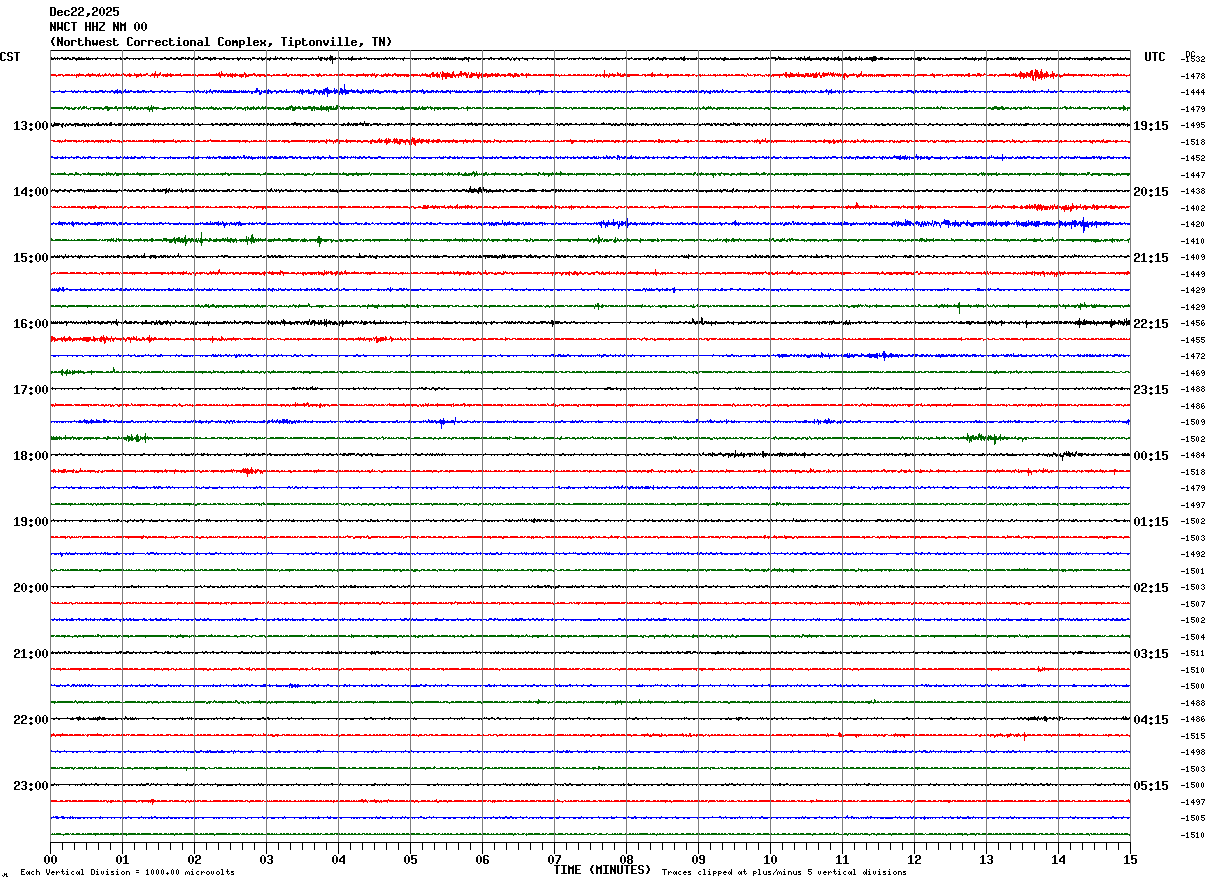The width and height of the screenshot is (1210, 886).
Task: Click the Dec22,2025 date header
Action: click(x=84, y=12)
